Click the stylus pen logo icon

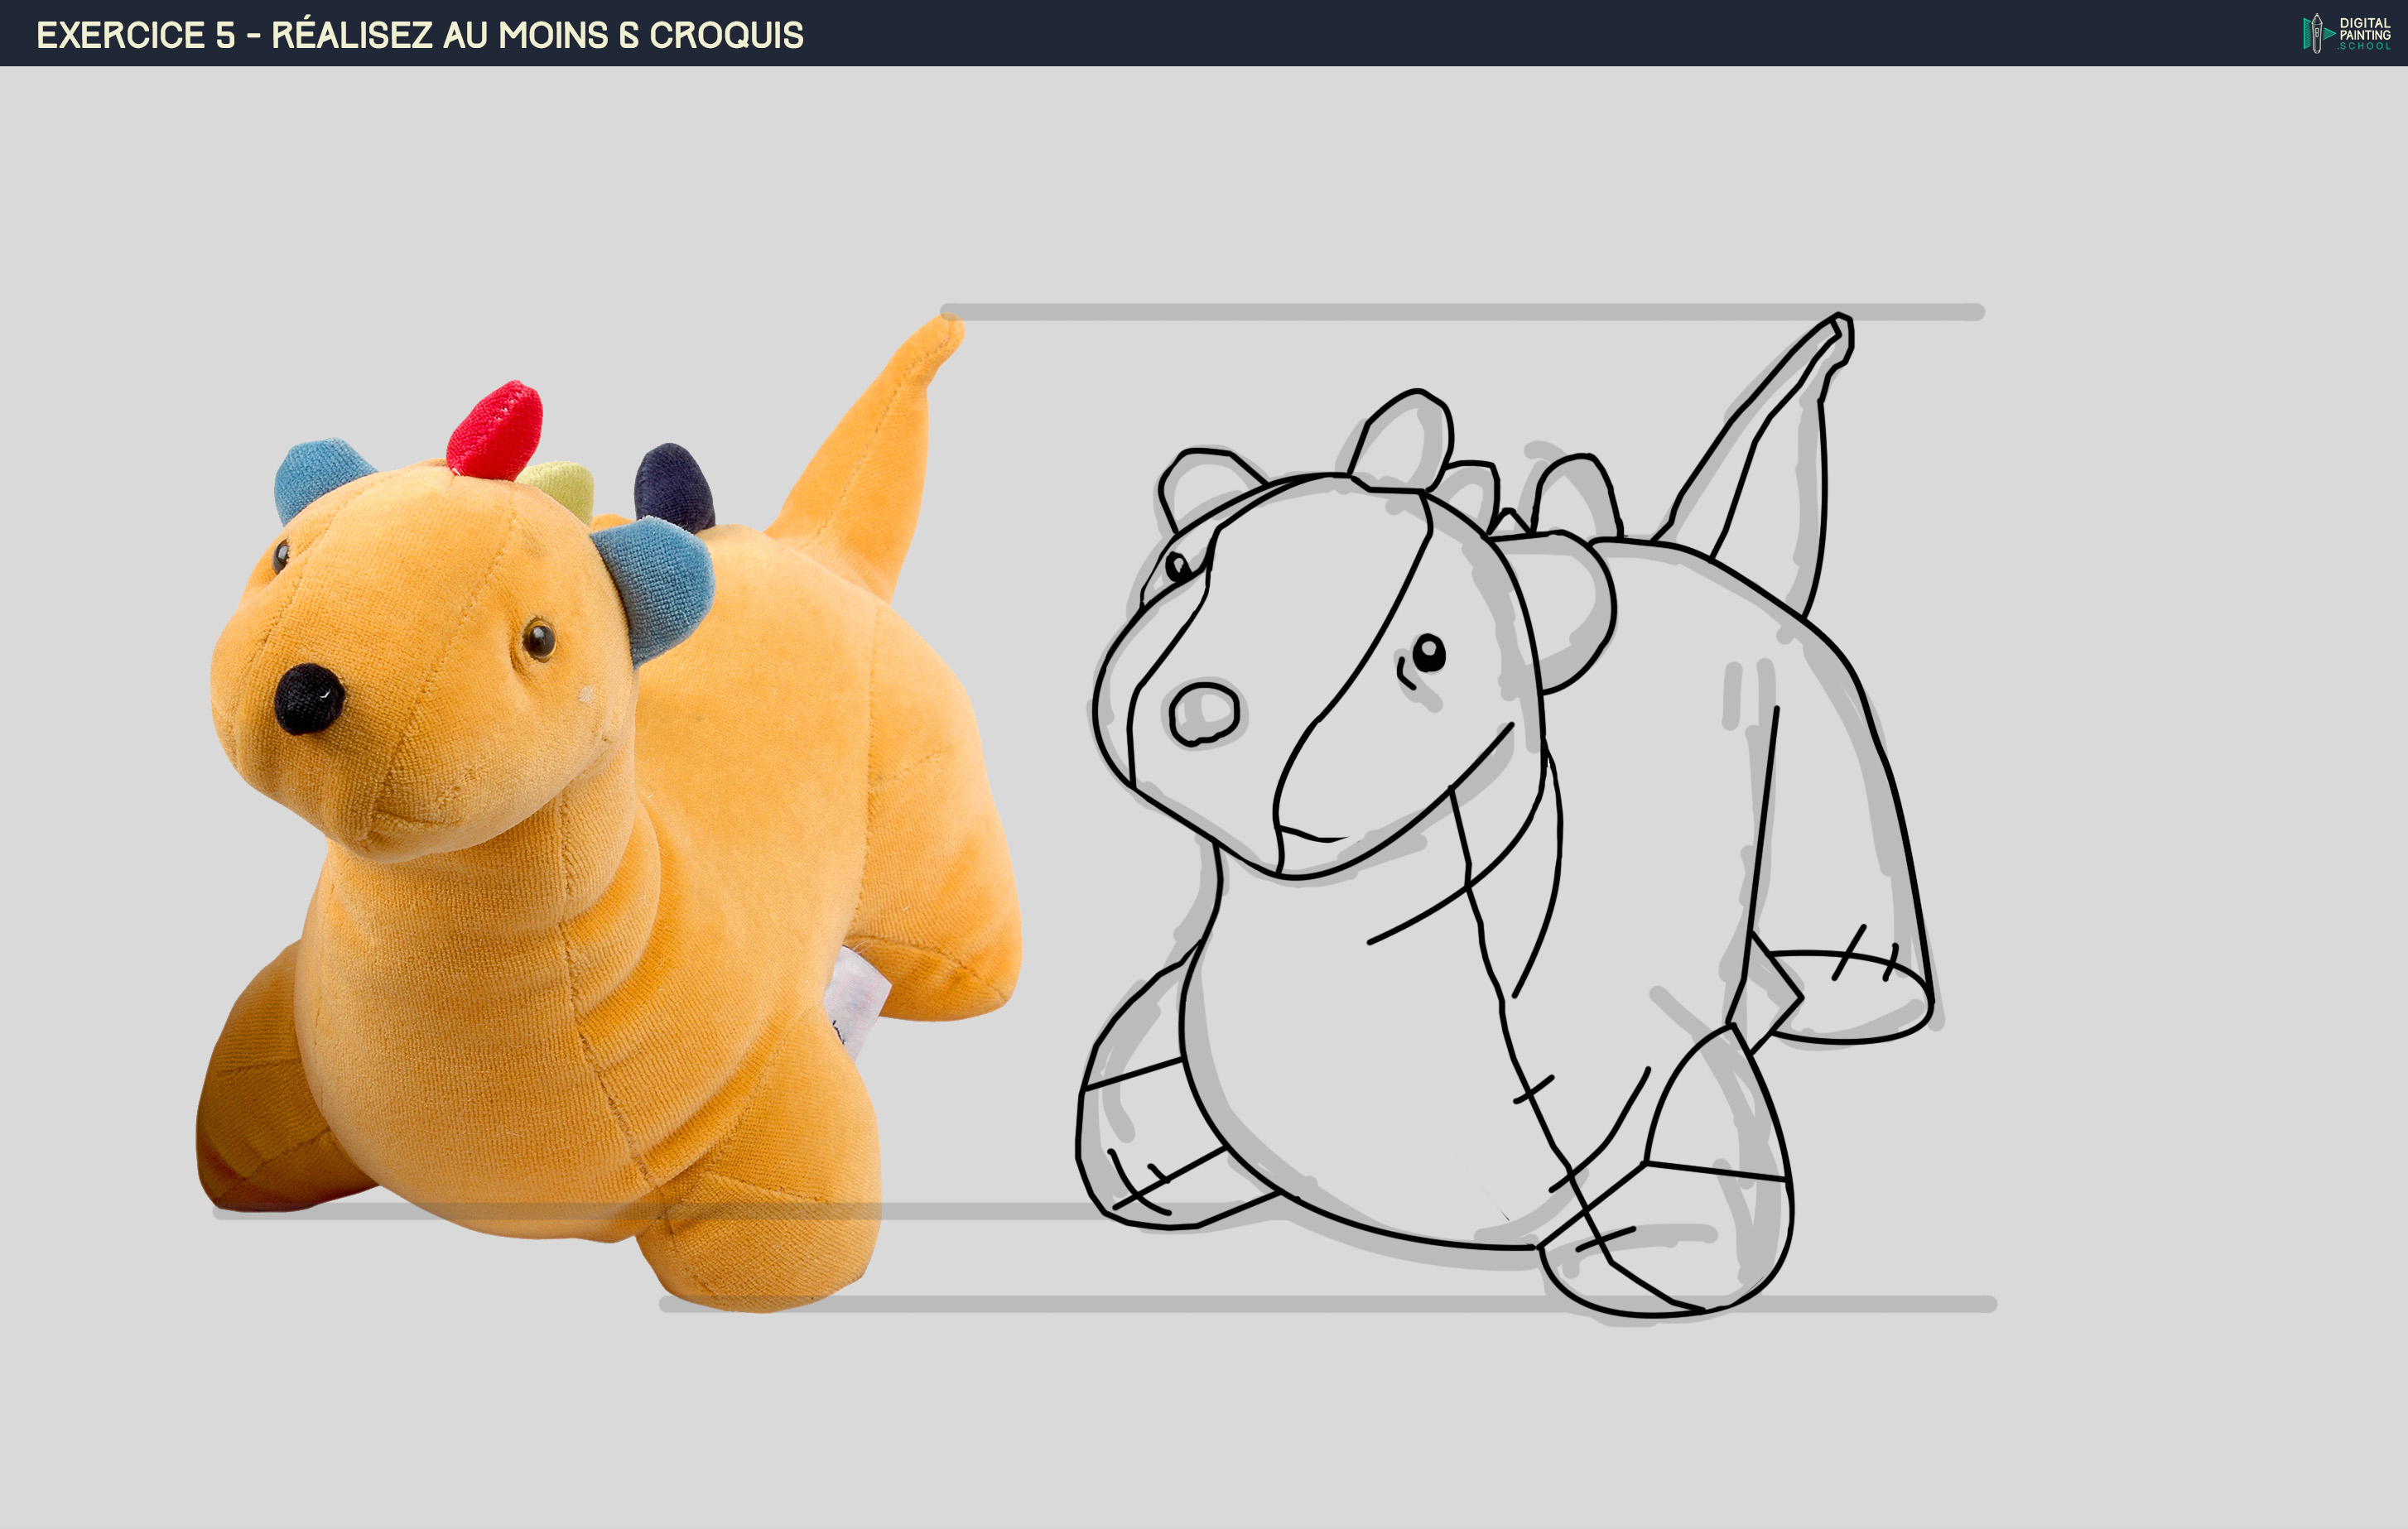coord(2316,33)
